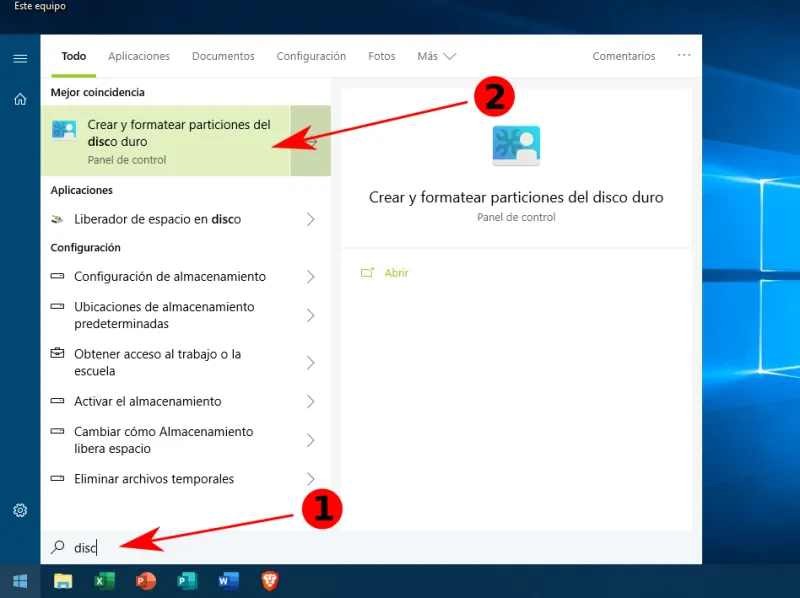Image resolution: width=800 pixels, height=598 pixels.
Task: Click the Ubicaciones de almacenamiento predeterminadas icon
Action: pyautogui.click(x=57, y=306)
